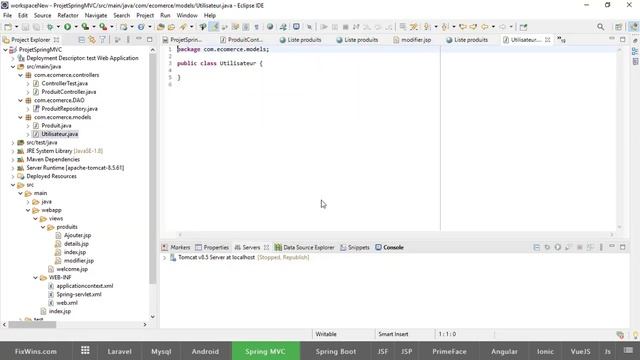
Task: Toggle the Java EE perspective button
Action: pos(633,27)
